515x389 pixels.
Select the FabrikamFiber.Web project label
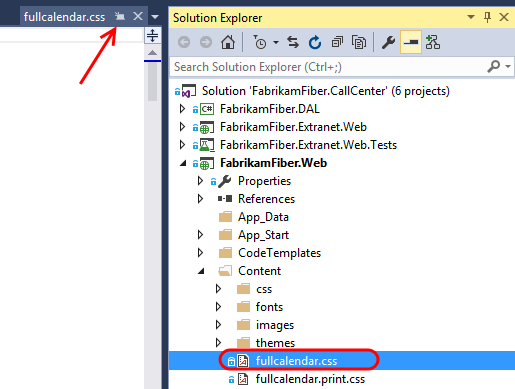pyautogui.click(x=273, y=163)
